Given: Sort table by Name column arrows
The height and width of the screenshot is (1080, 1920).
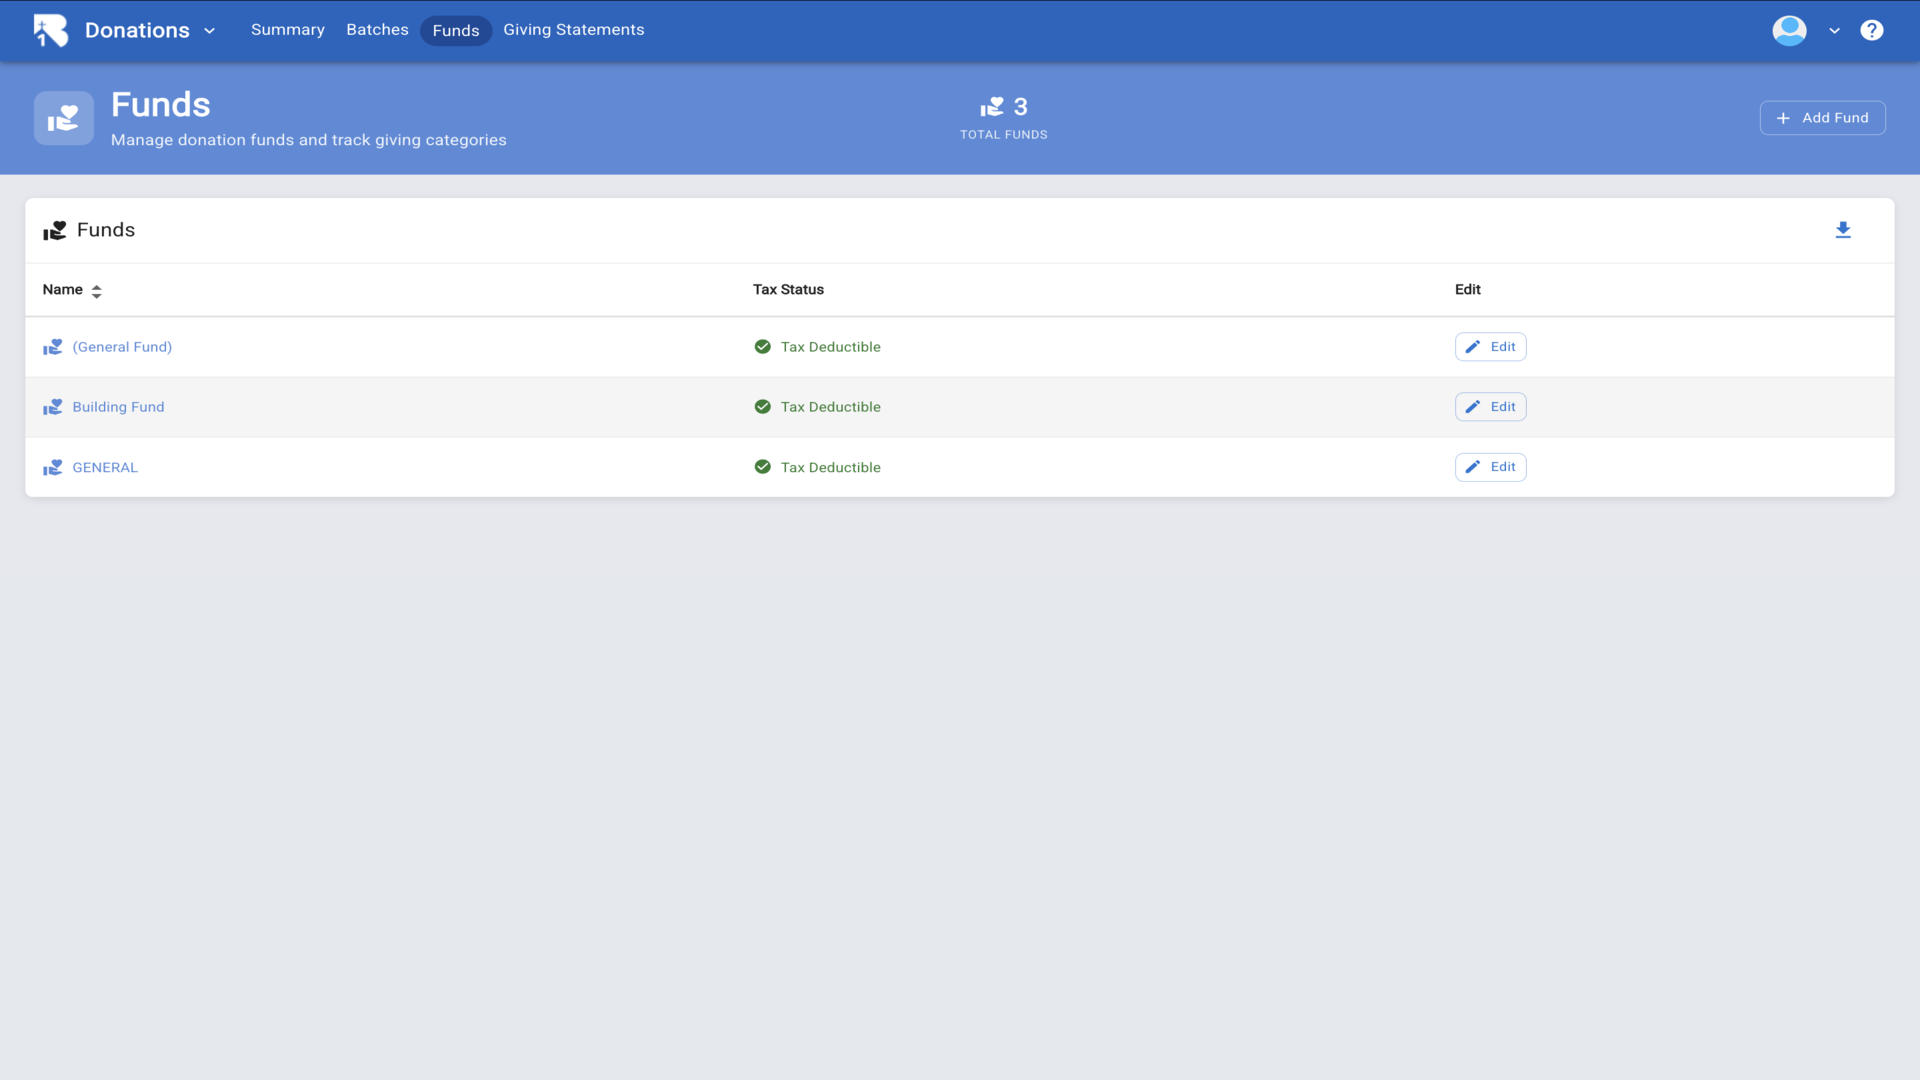Looking at the screenshot, I should (x=96, y=291).
